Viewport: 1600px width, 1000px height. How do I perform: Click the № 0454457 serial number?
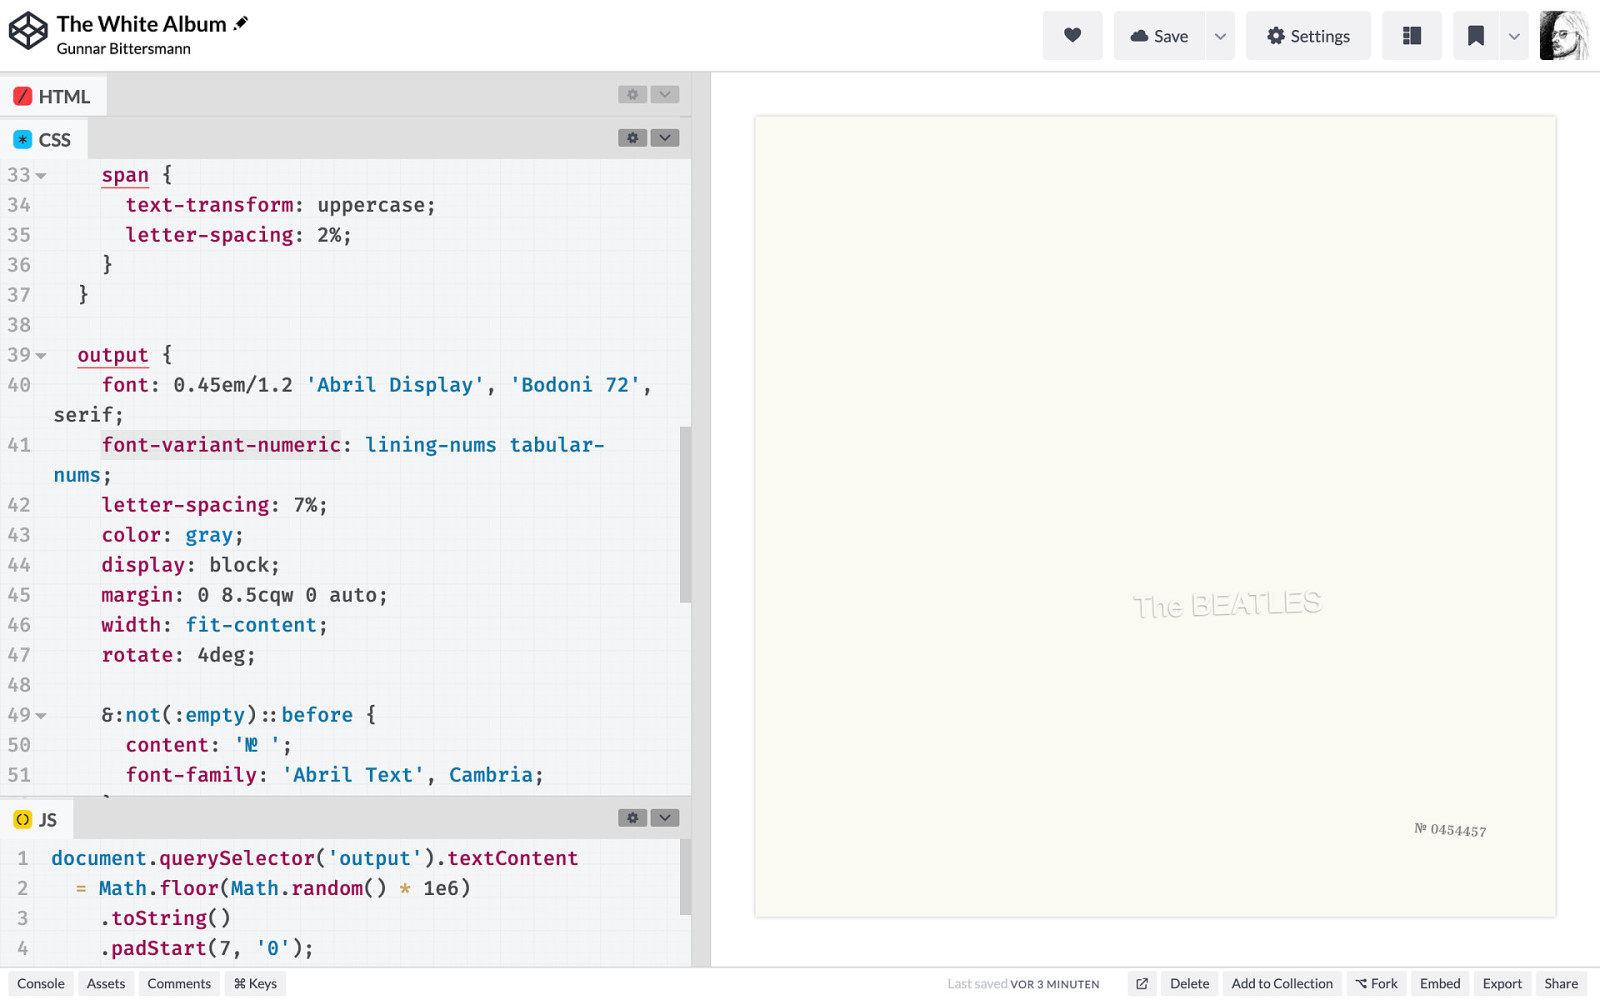[x=1450, y=830]
